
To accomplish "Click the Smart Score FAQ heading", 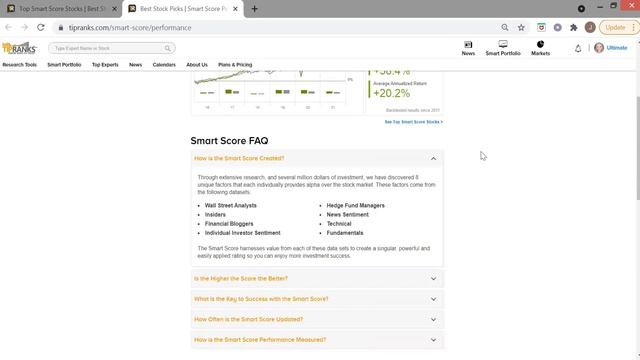I will click(x=229, y=141).
